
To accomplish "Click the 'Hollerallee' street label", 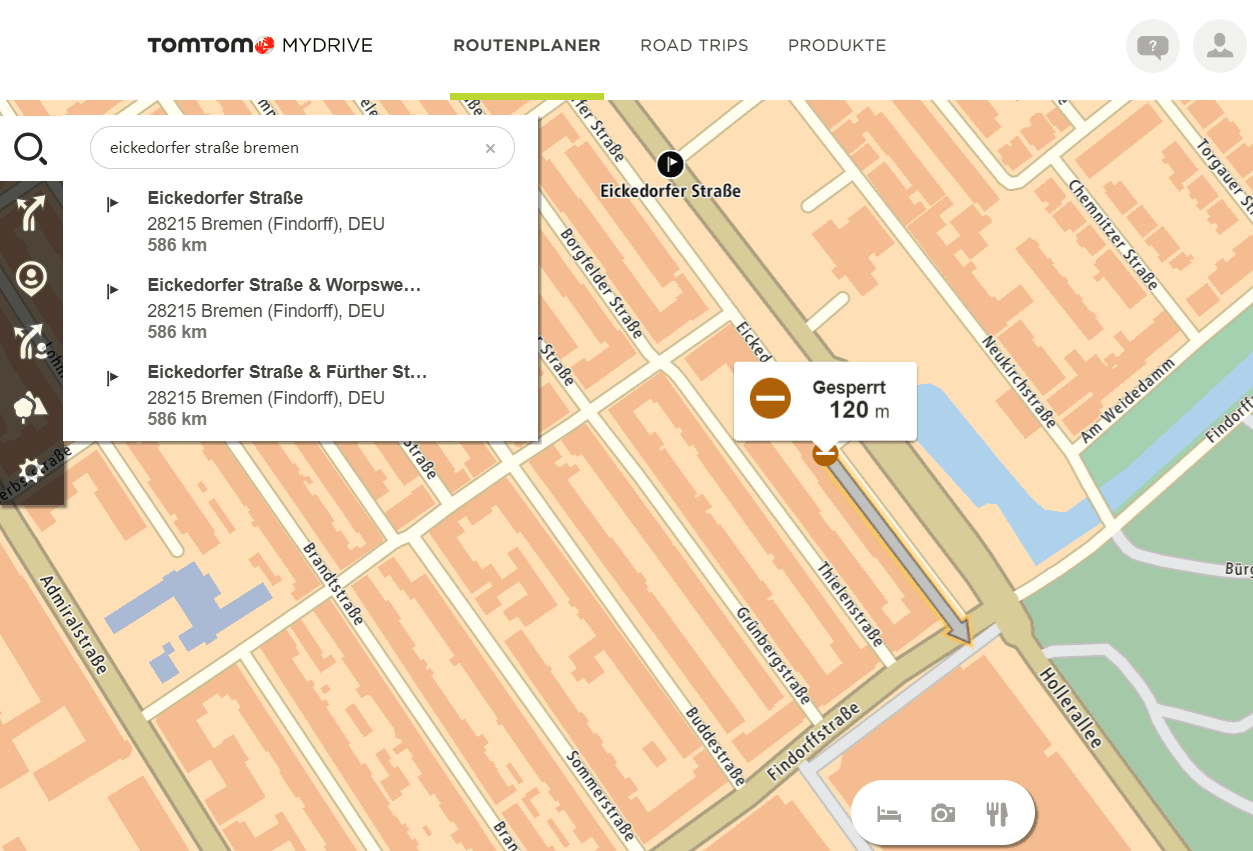I will (1071, 708).
